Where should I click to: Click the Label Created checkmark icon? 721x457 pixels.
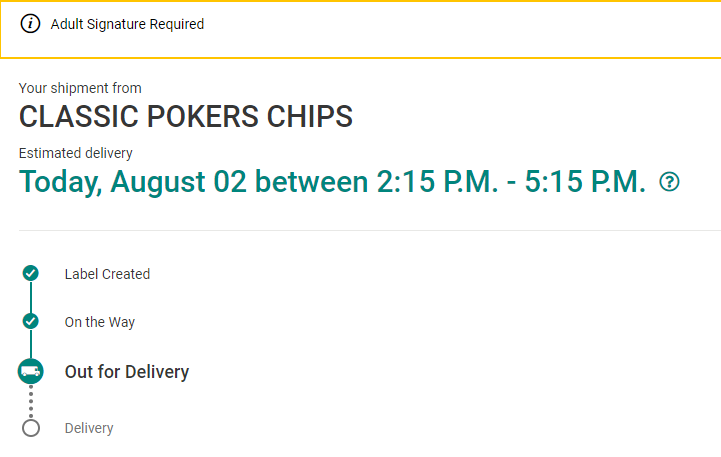tap(31, 273)
